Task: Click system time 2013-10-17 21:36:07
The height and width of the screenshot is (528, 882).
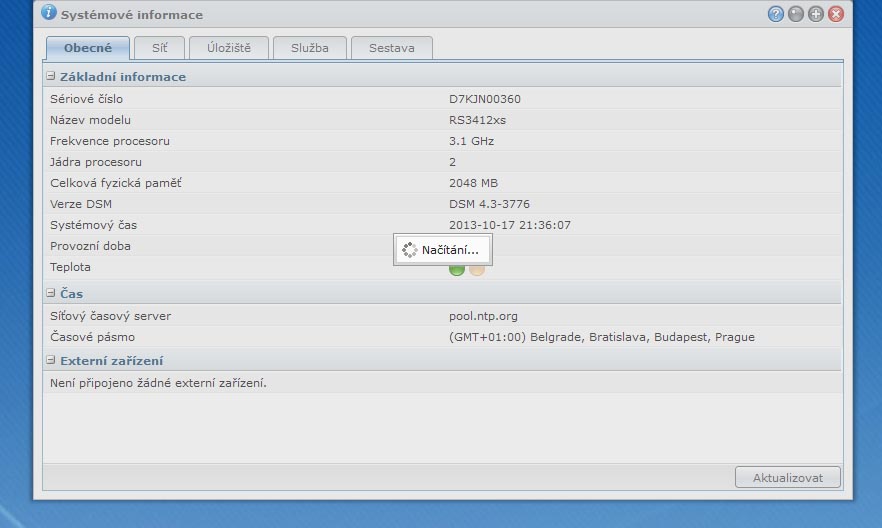Action: 510,225
